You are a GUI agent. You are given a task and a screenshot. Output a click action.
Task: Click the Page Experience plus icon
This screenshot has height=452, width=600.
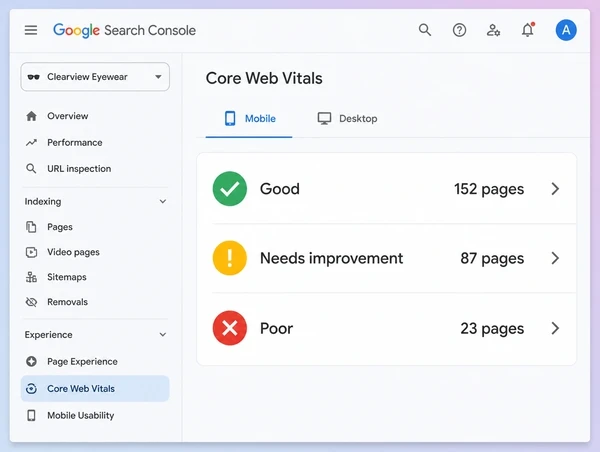pos(31,361)
